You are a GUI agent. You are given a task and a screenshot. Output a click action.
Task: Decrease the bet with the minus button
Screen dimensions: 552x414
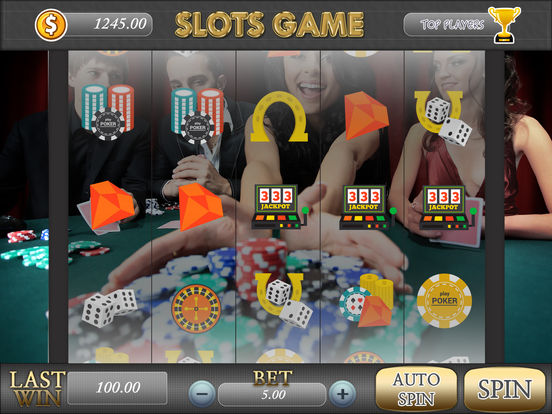[x=202, y=394]
